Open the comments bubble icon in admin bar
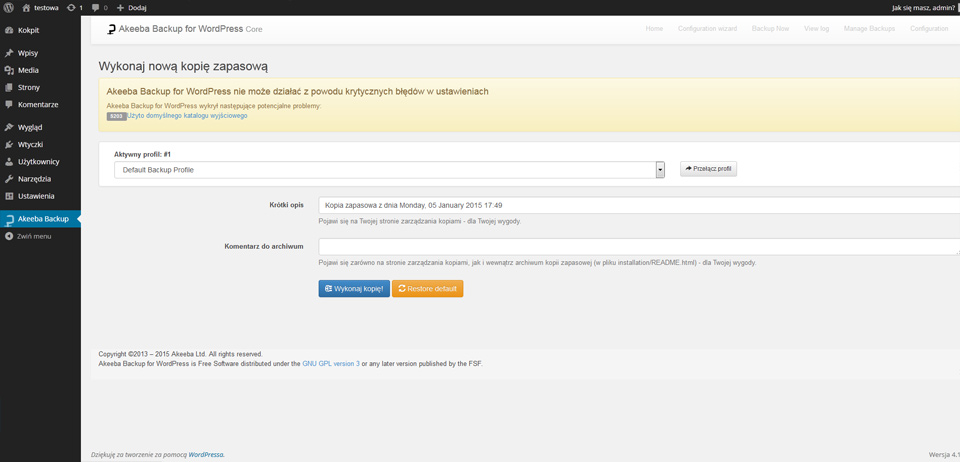Image resolution: width=960 pixels, height=462 pixels. click(x=96, y=8)
